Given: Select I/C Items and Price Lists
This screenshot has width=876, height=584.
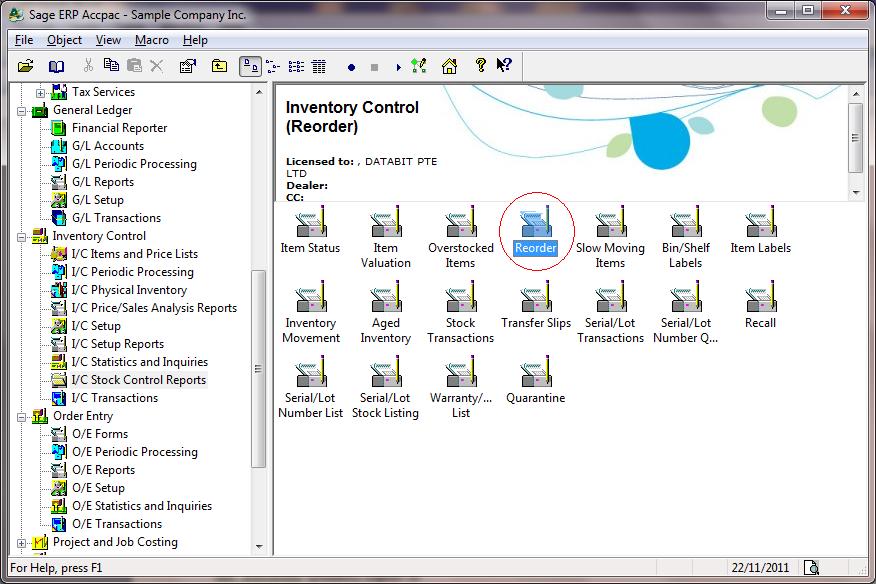Looking at the screenshot, I should point(135,254).
